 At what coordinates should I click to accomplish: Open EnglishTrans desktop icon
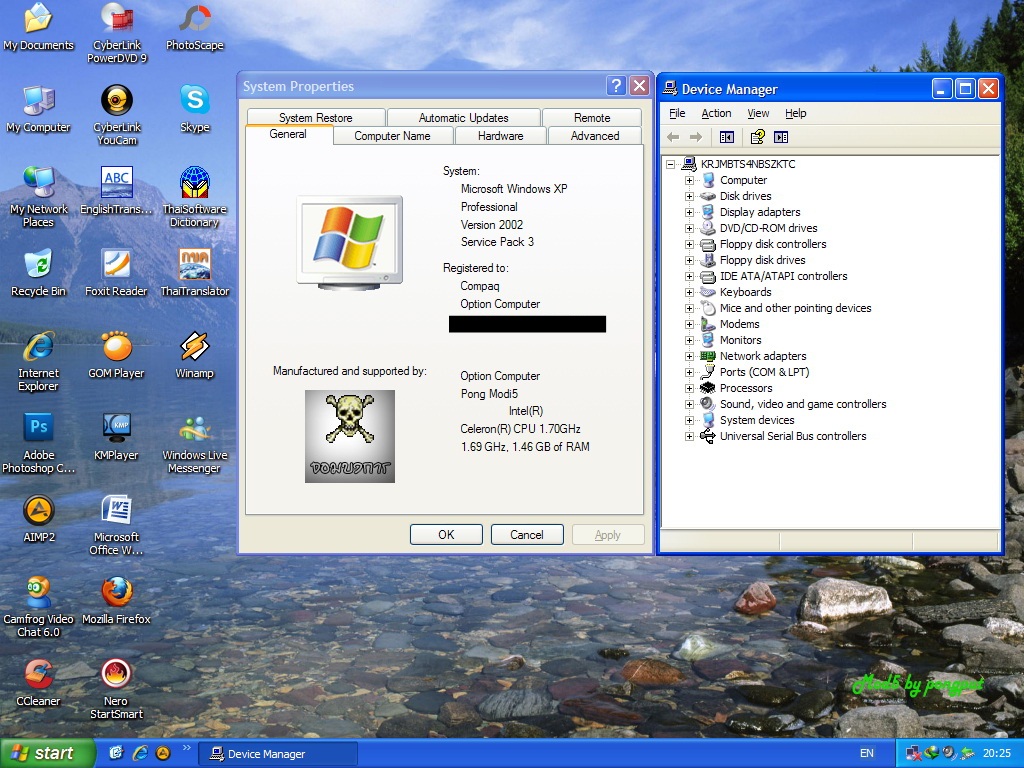click(x=116, y=191)
